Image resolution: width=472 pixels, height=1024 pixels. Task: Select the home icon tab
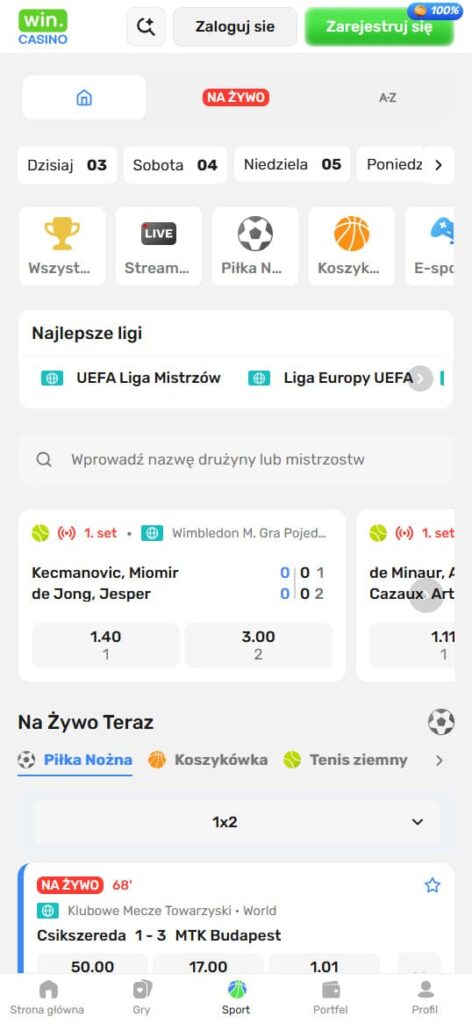pos(84,98)
